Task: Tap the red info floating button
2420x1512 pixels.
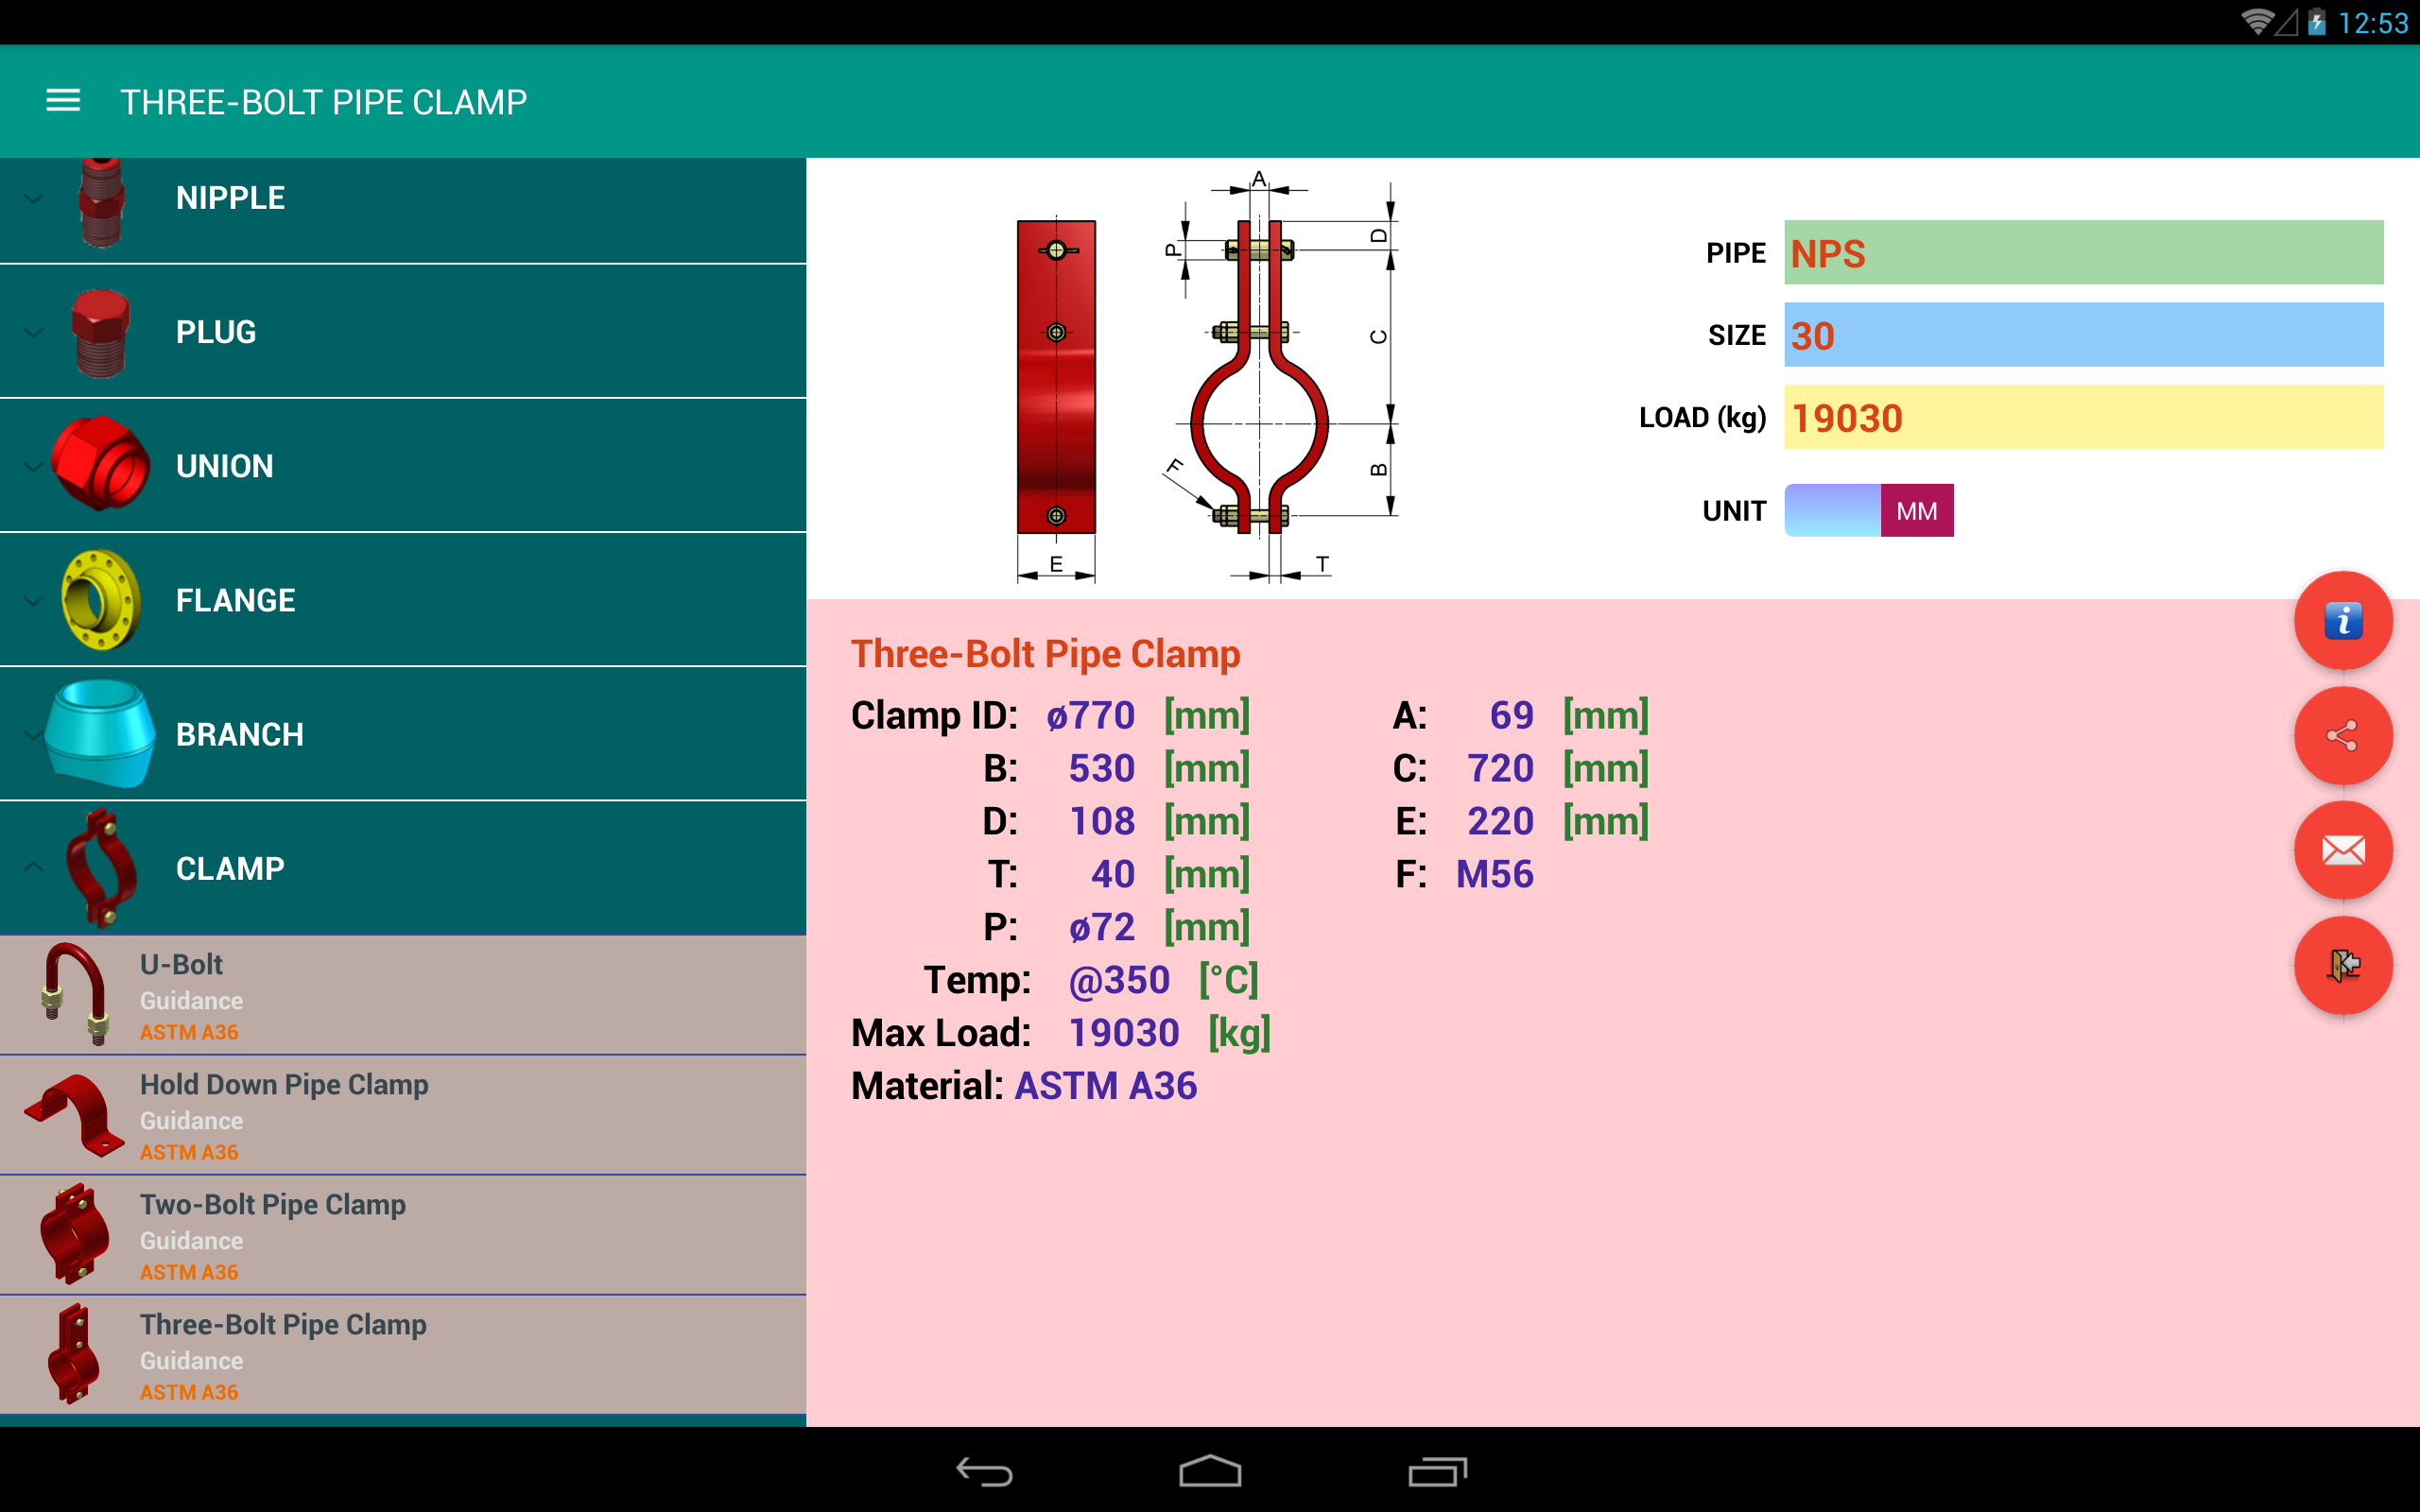Action: [x=2342, y=621]
